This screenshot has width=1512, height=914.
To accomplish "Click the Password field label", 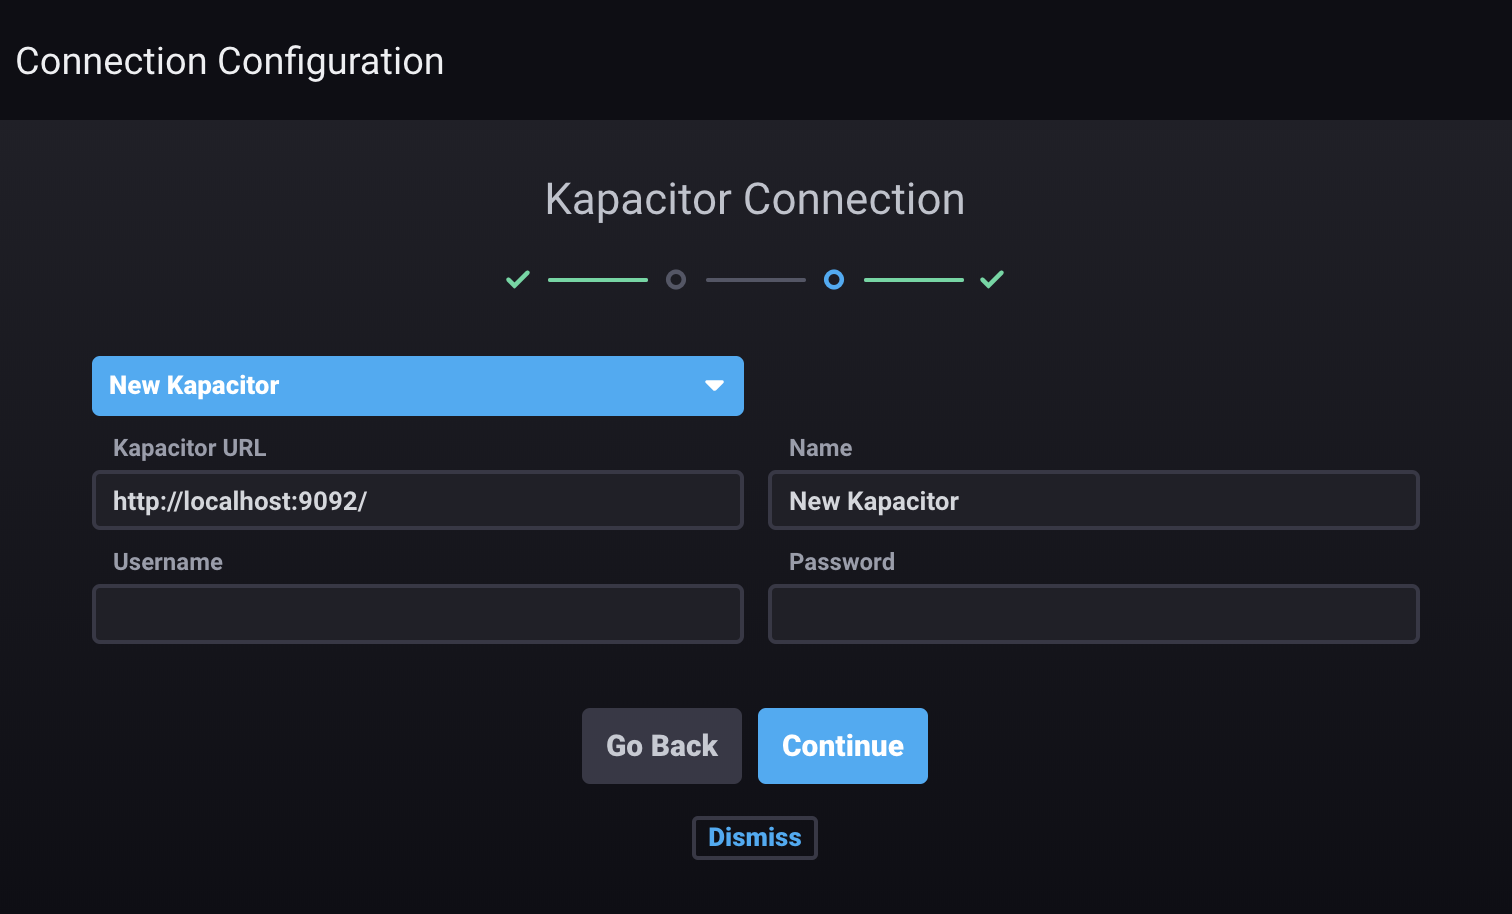I will (x=842, y=562).
